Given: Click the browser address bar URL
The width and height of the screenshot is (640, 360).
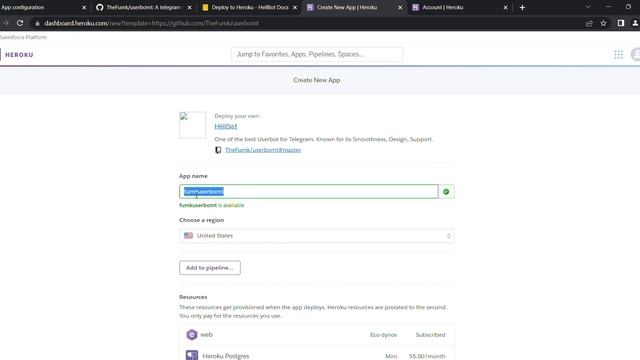Looking at the screenshot, I should click(x=151, y=23).
